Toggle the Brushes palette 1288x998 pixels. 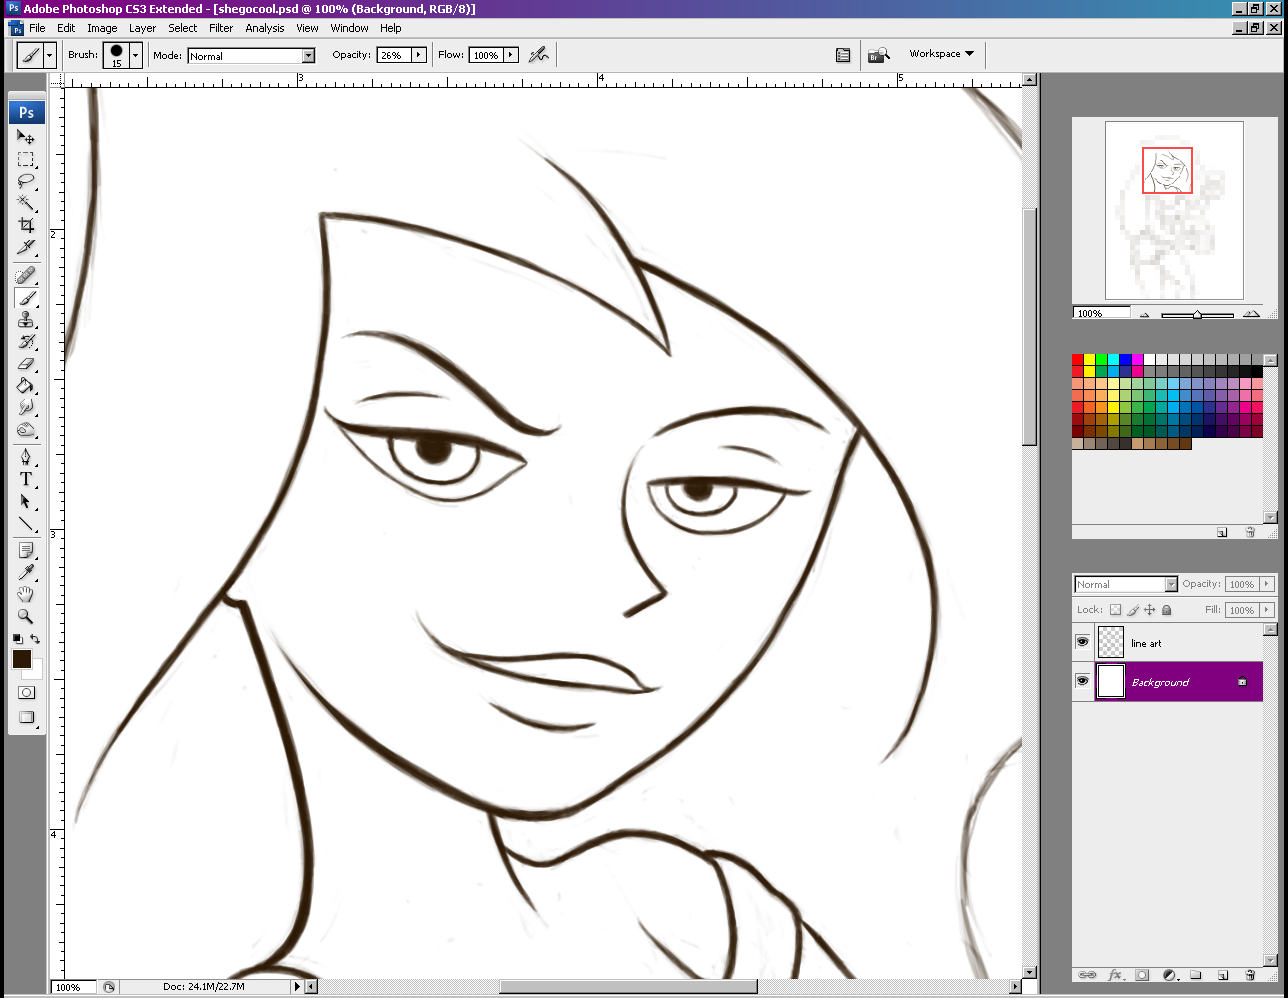843,55
